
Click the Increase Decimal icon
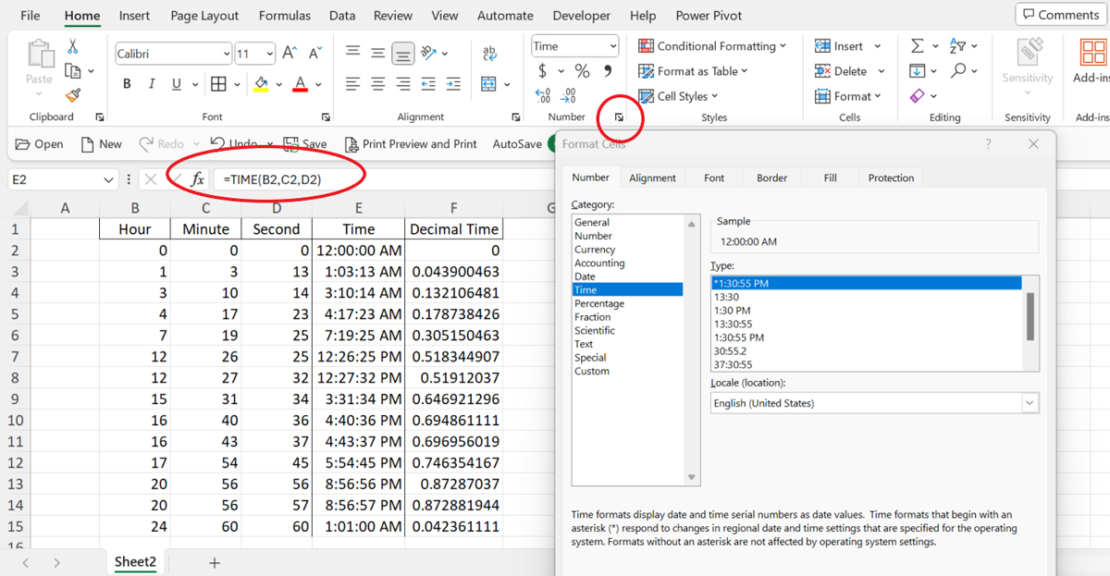coord(543,96)
